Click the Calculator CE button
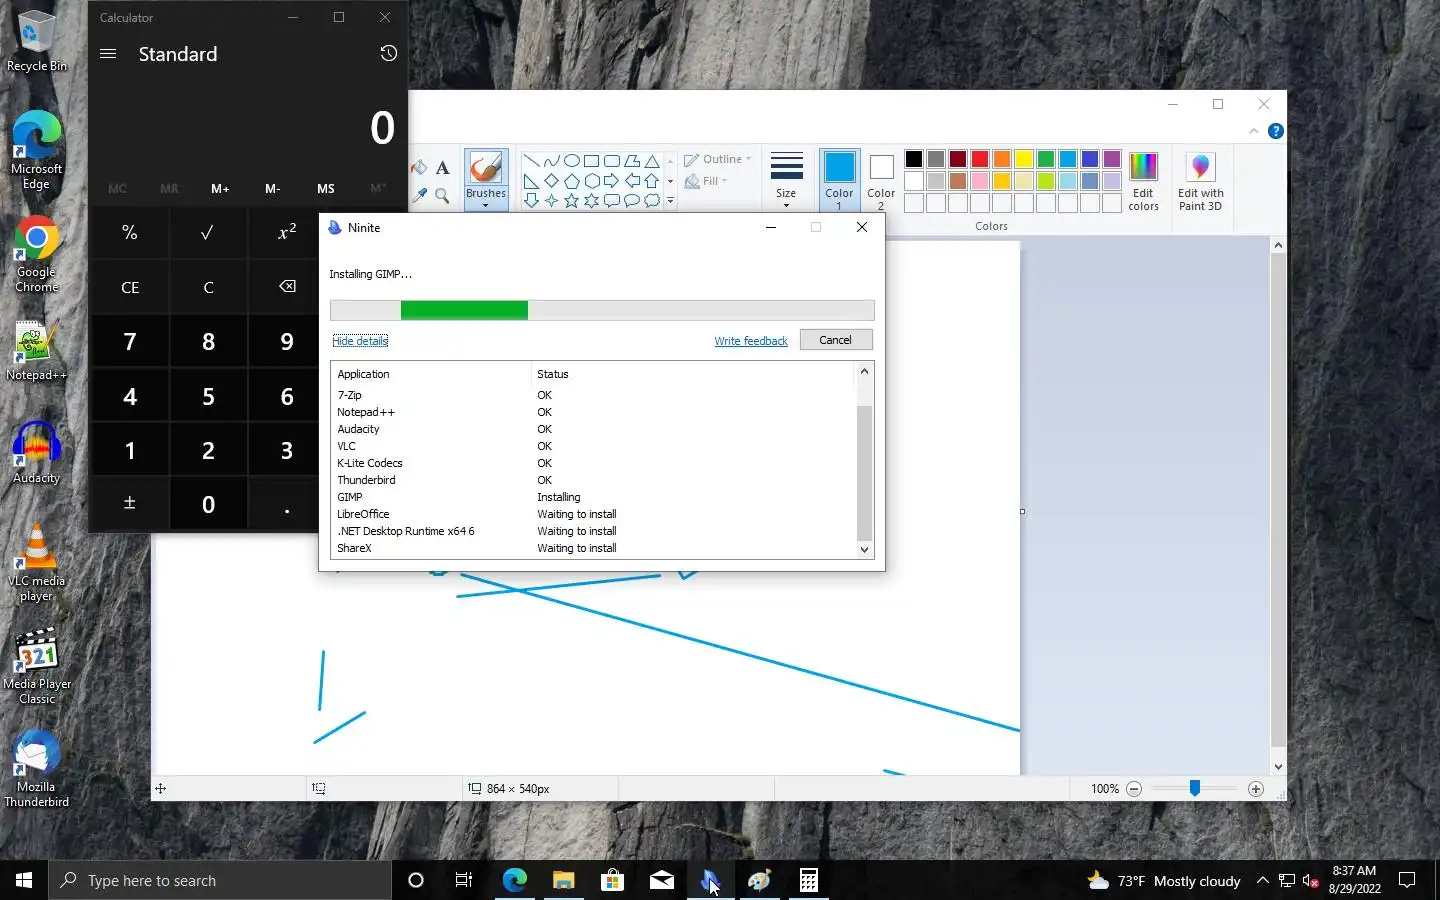This screenshot has height=900, width=1440. pos(130,287)
